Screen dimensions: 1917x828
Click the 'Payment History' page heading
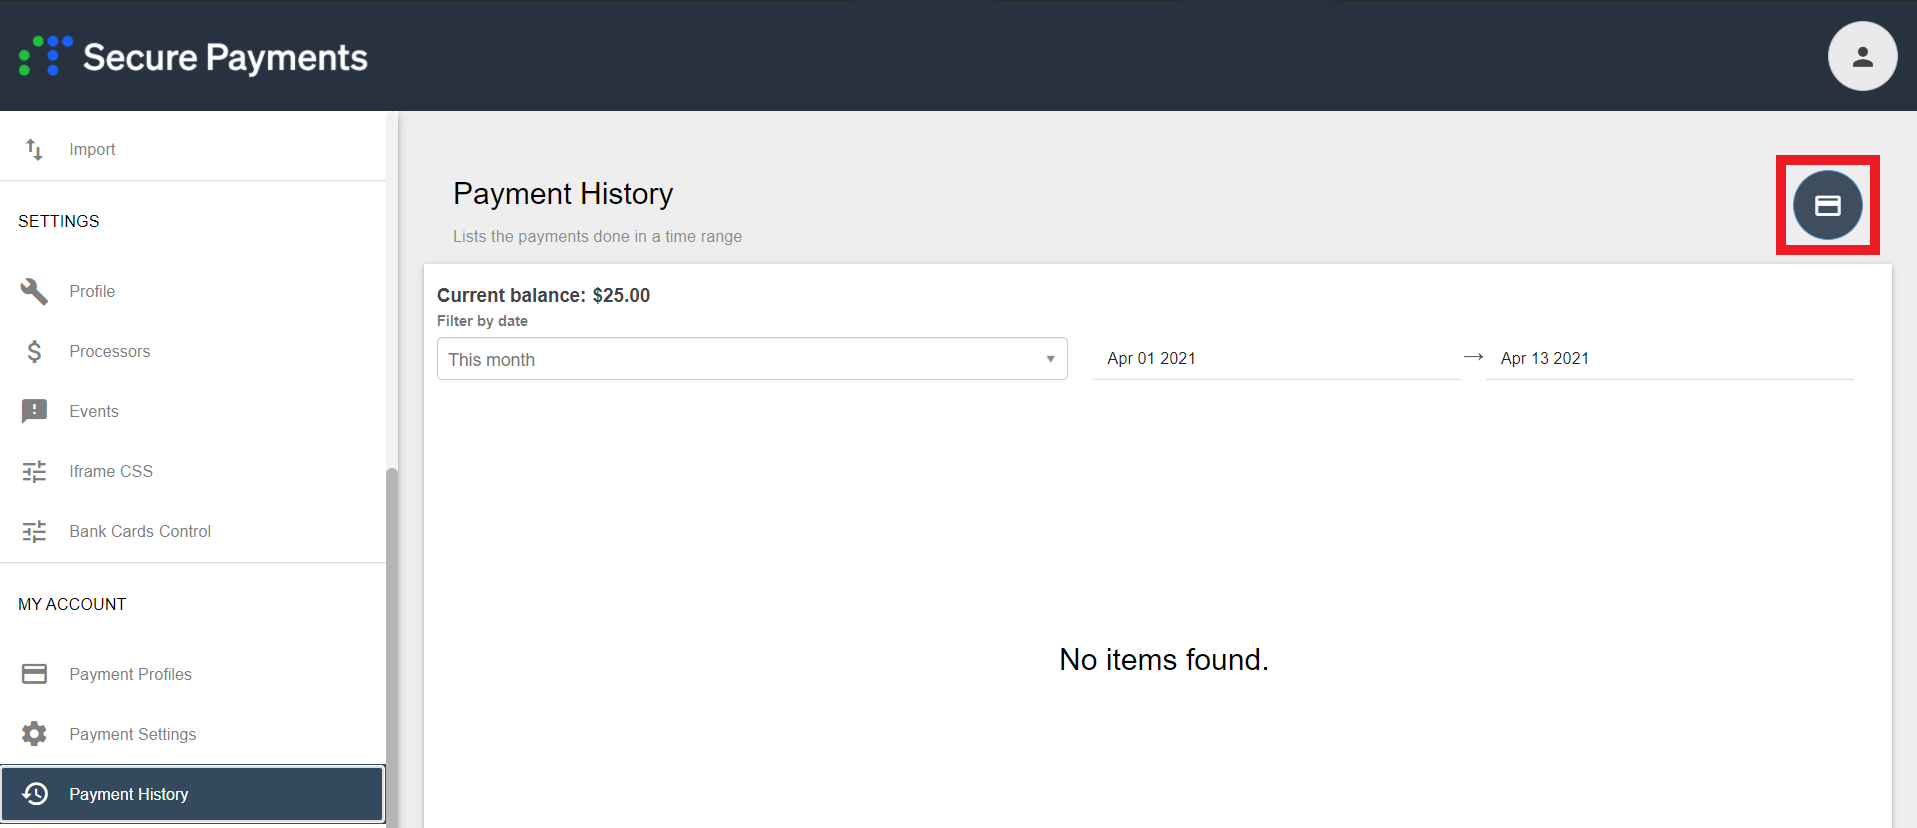563,193
